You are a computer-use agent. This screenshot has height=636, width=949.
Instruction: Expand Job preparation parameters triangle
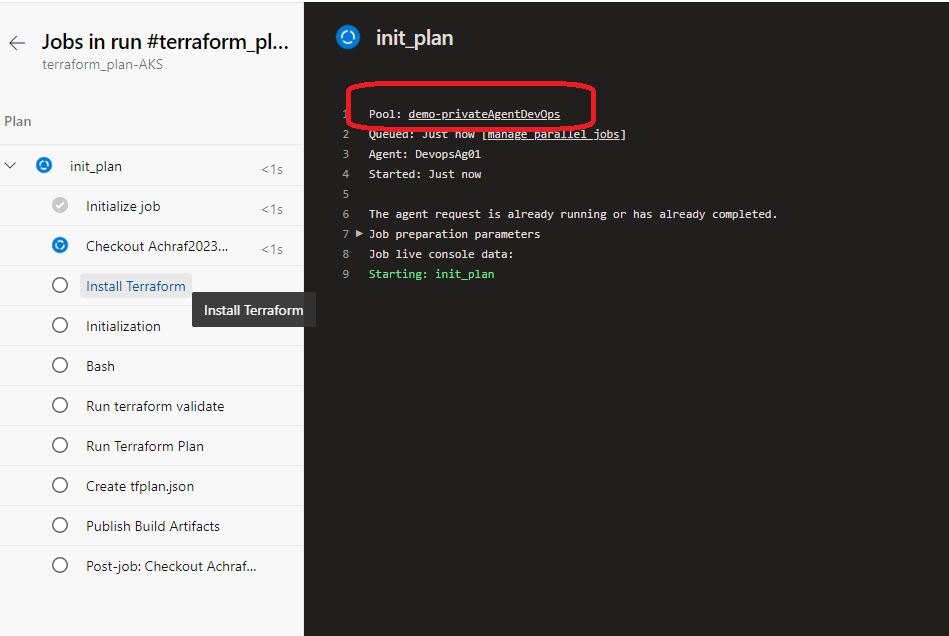pyautogui.click(x=360, y=234)
